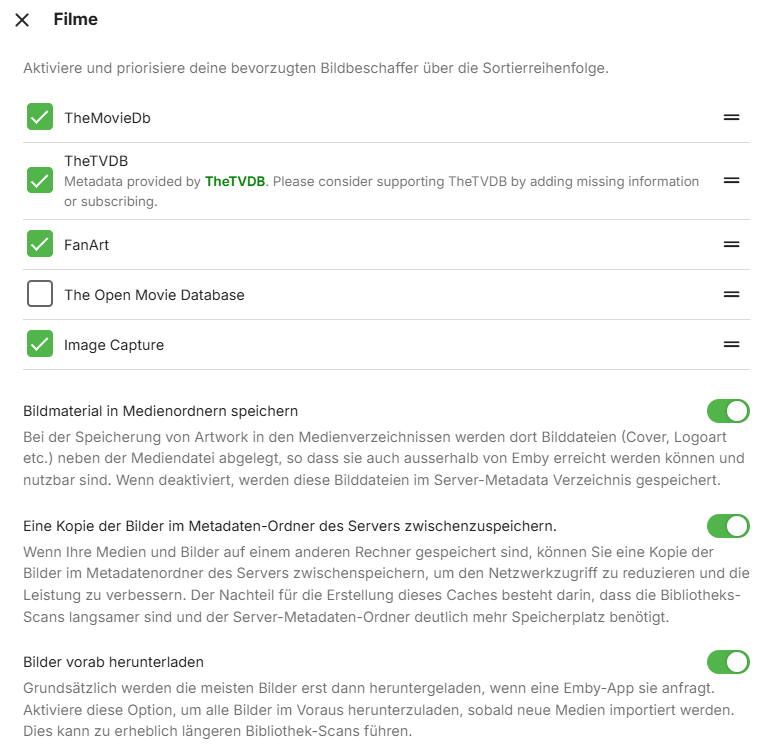The image size is (780, 750).
Task: Close the Filme dialog with X icon
Action: (x=22, y=20)
